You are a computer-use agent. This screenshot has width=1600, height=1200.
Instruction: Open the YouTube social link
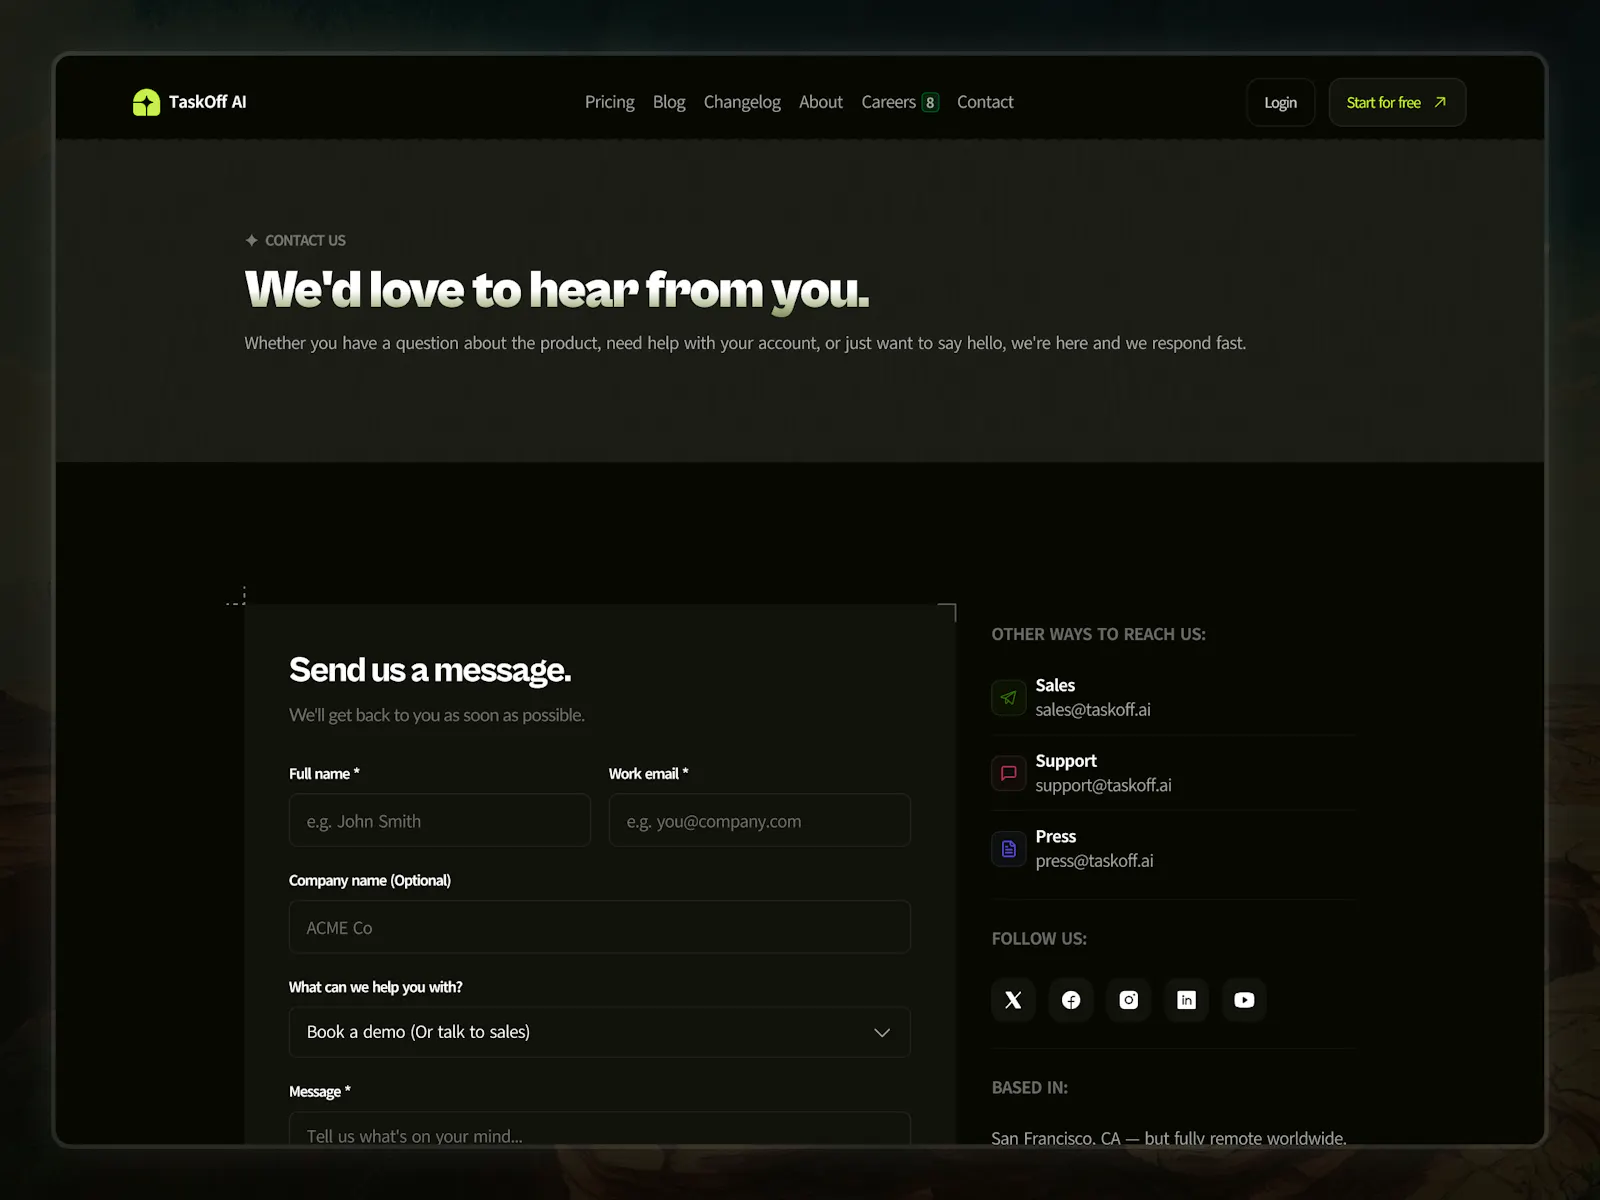point(1244,1000)
